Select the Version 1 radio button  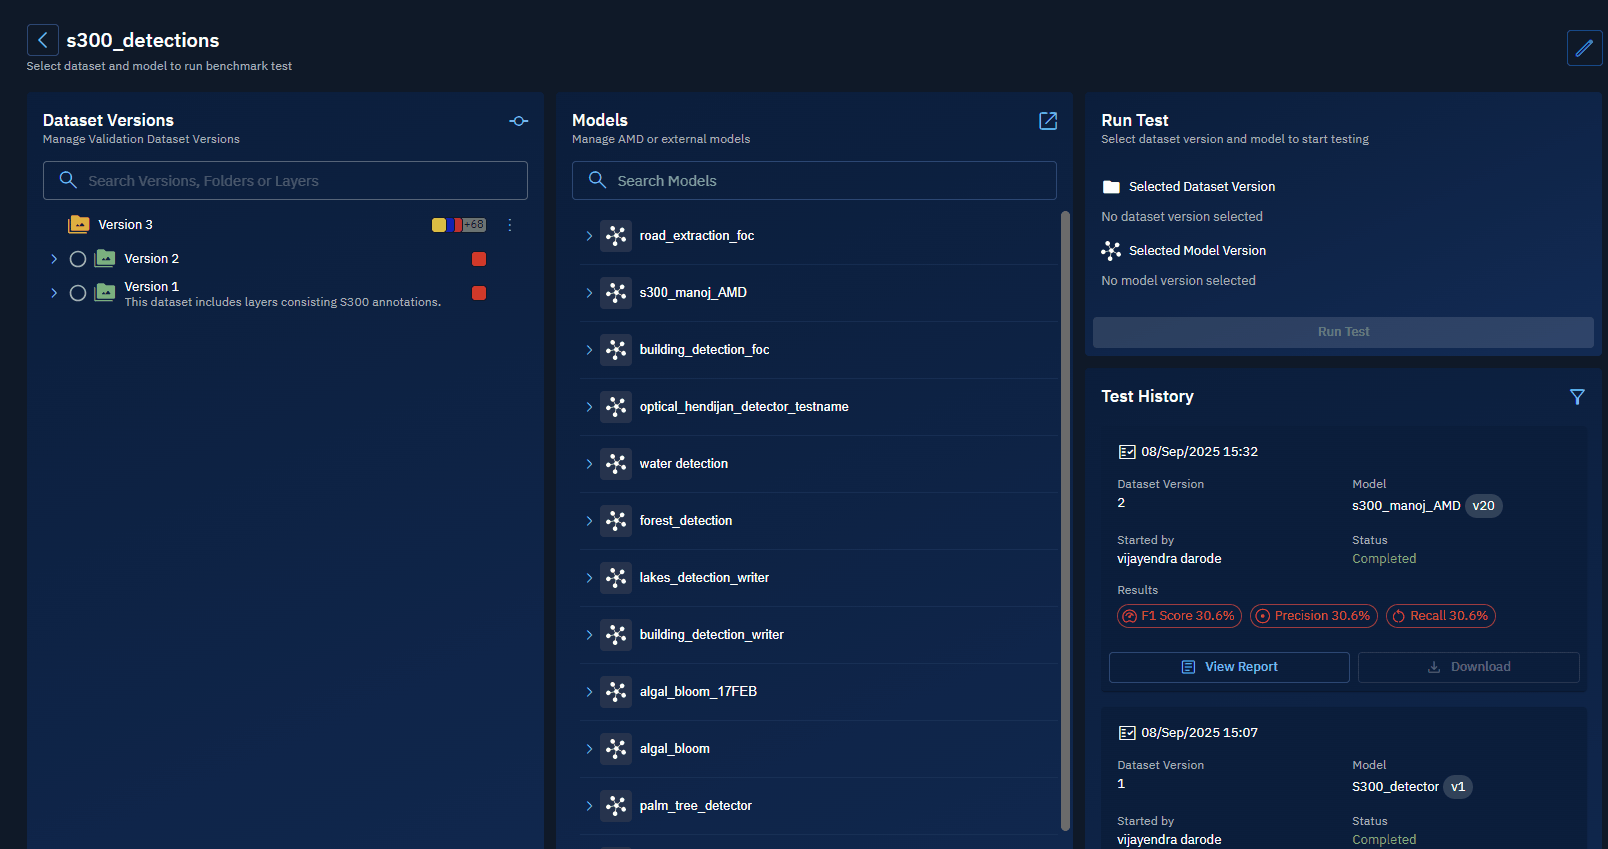pos(78,293)
